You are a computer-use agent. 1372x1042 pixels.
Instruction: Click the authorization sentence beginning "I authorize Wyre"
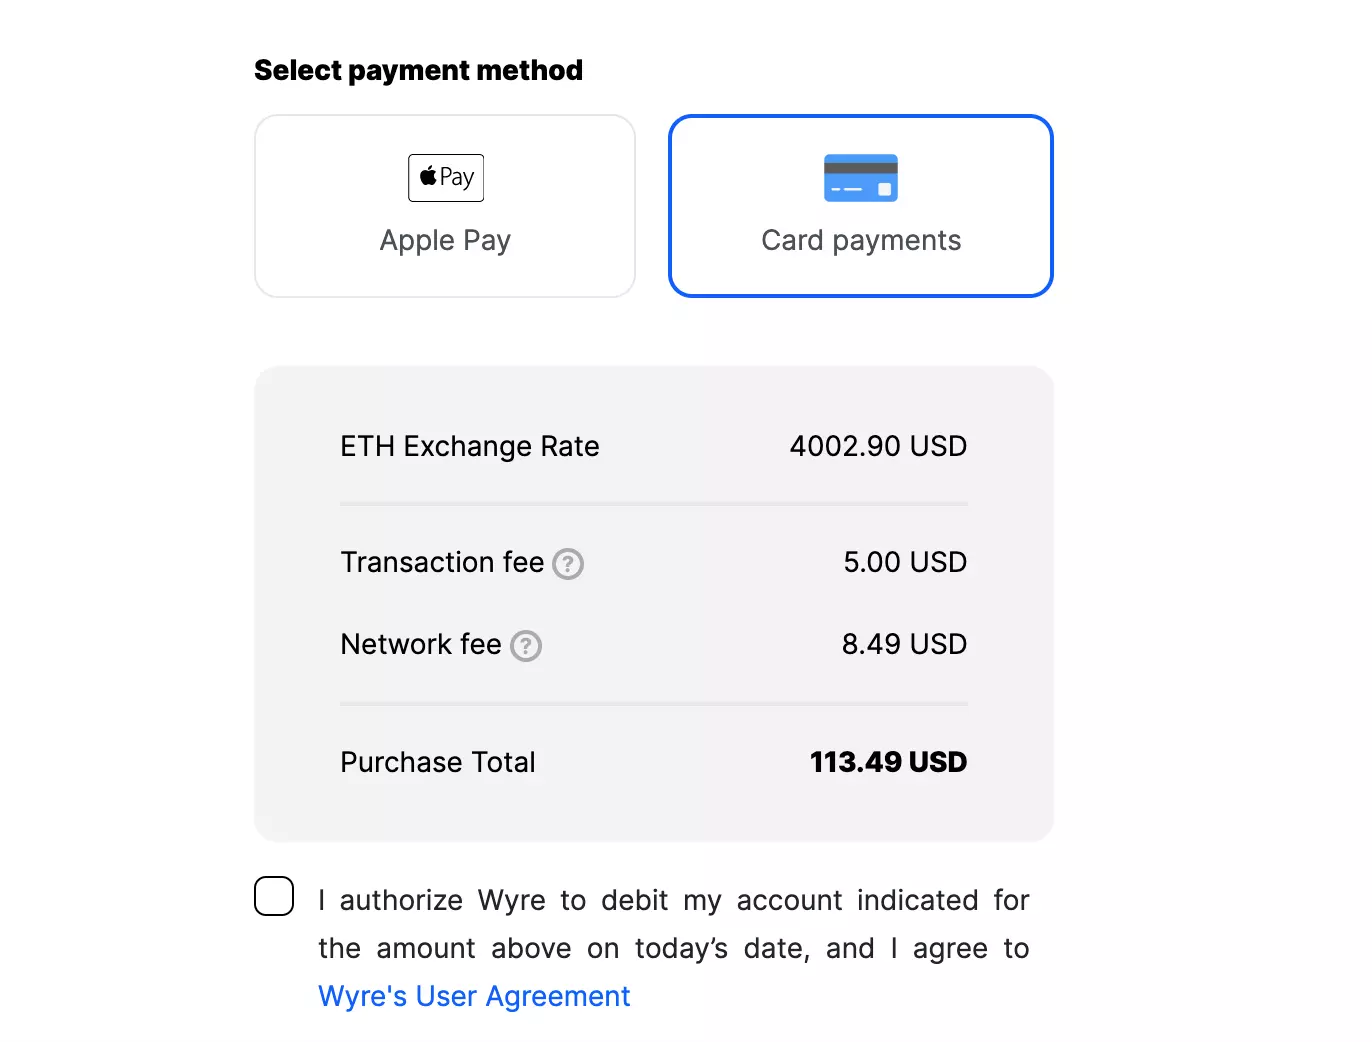pos(673,924)
